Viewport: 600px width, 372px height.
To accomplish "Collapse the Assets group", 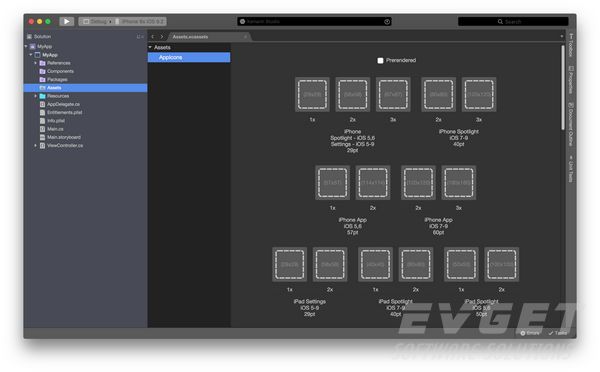I will point(150,47).
